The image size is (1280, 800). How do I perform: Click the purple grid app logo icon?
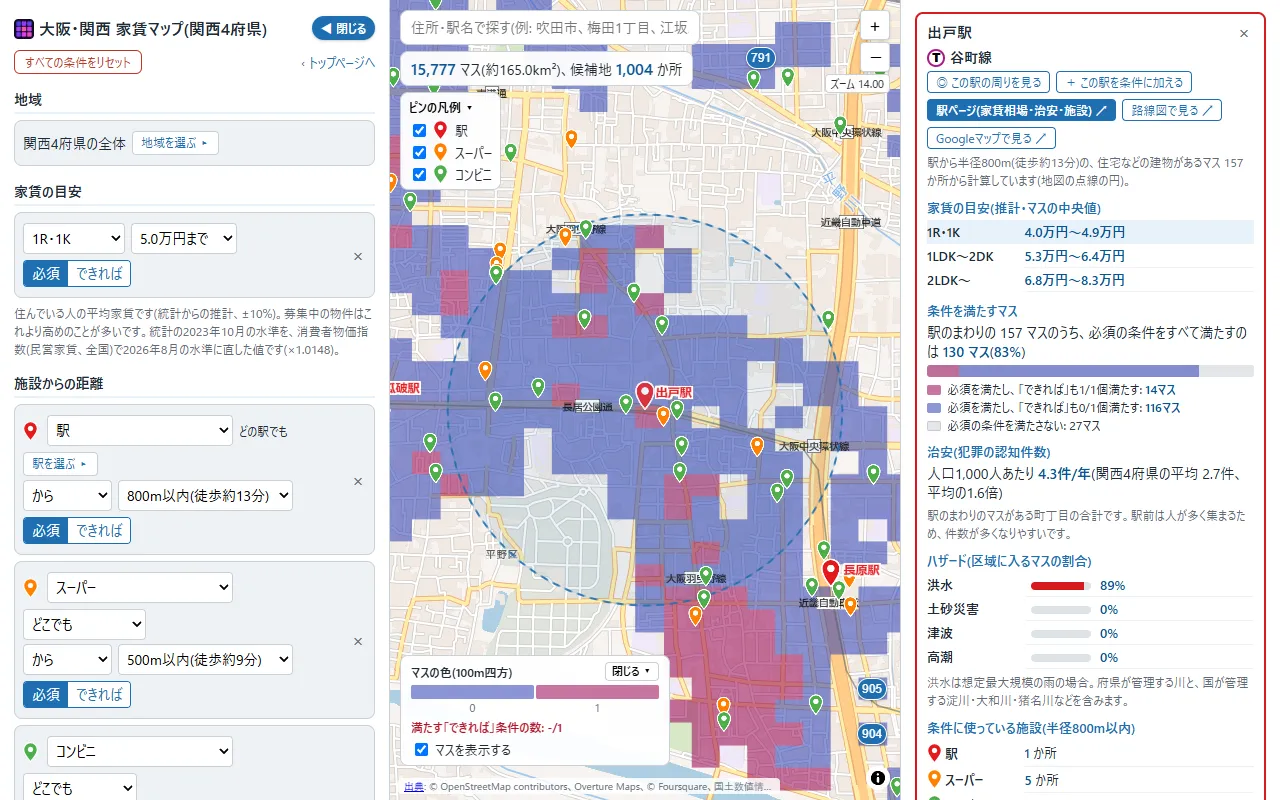(24, 28)
